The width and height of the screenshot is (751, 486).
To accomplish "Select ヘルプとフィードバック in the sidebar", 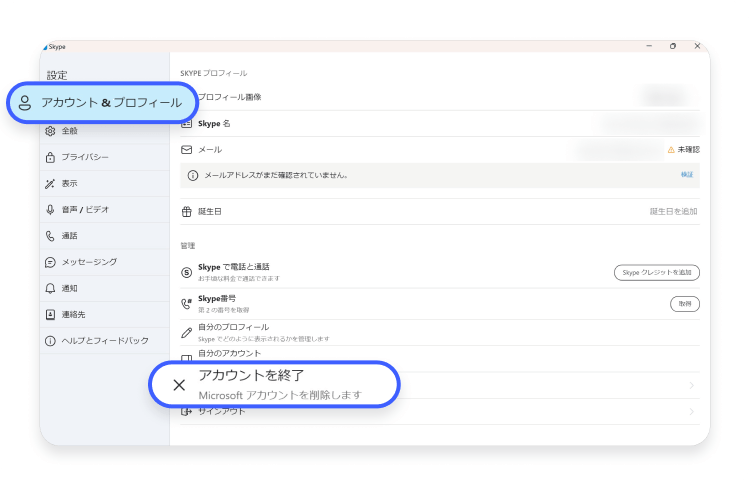I will 105,341.
